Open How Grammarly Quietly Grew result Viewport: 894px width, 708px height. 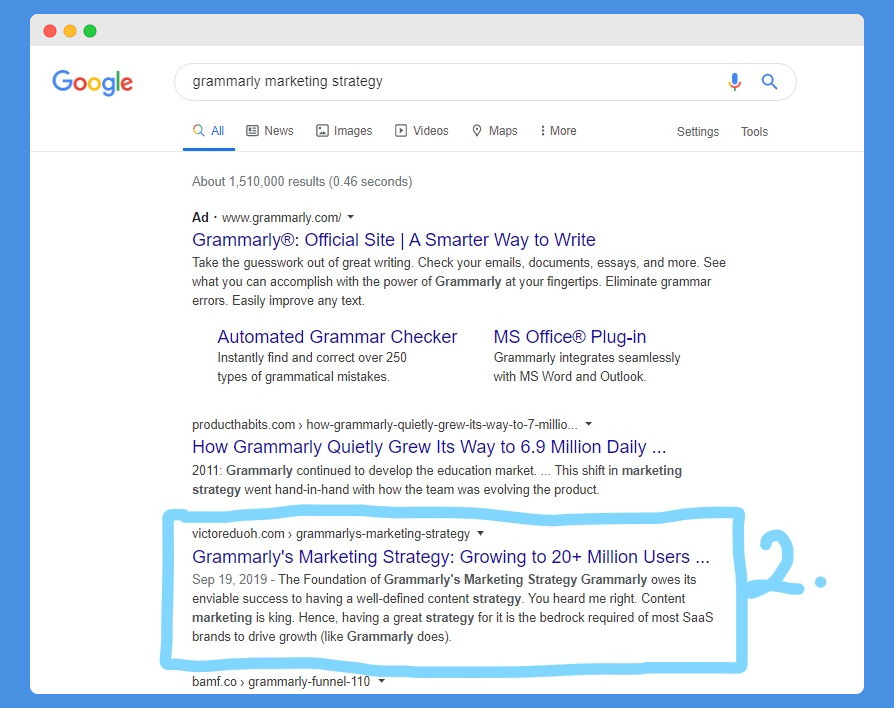[x=429, y=447]
